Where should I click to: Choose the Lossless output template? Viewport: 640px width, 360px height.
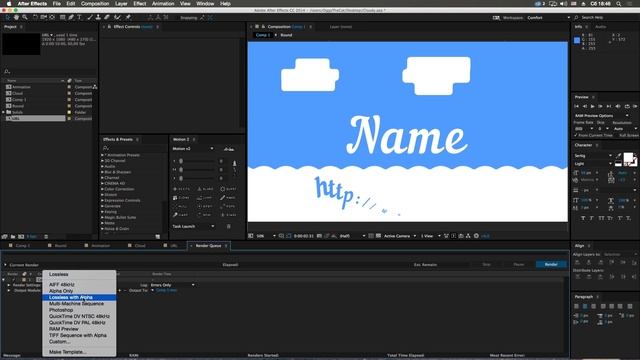point(79,274)
